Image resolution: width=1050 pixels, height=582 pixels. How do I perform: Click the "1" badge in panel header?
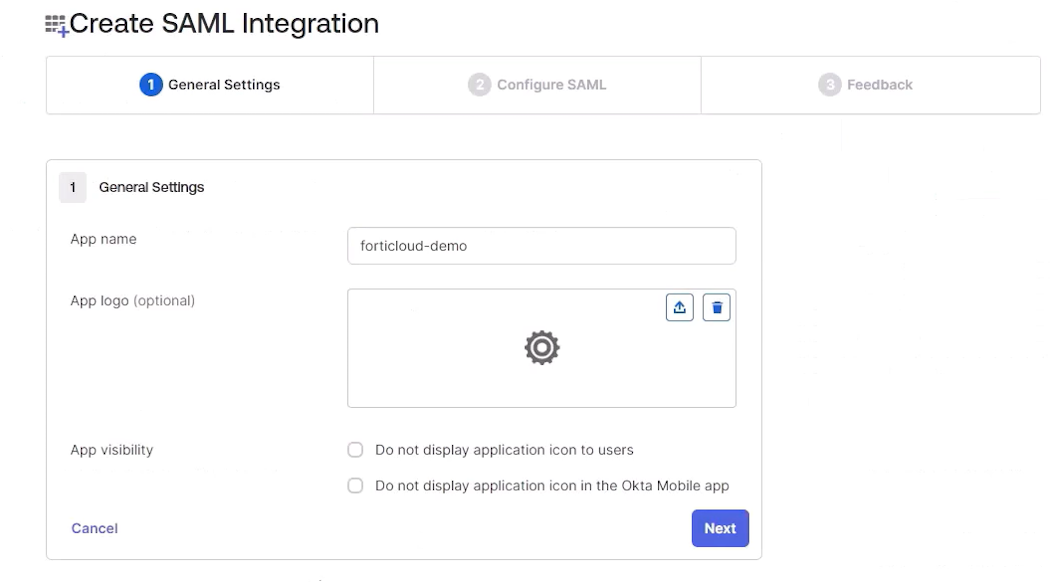coord(73,187)
